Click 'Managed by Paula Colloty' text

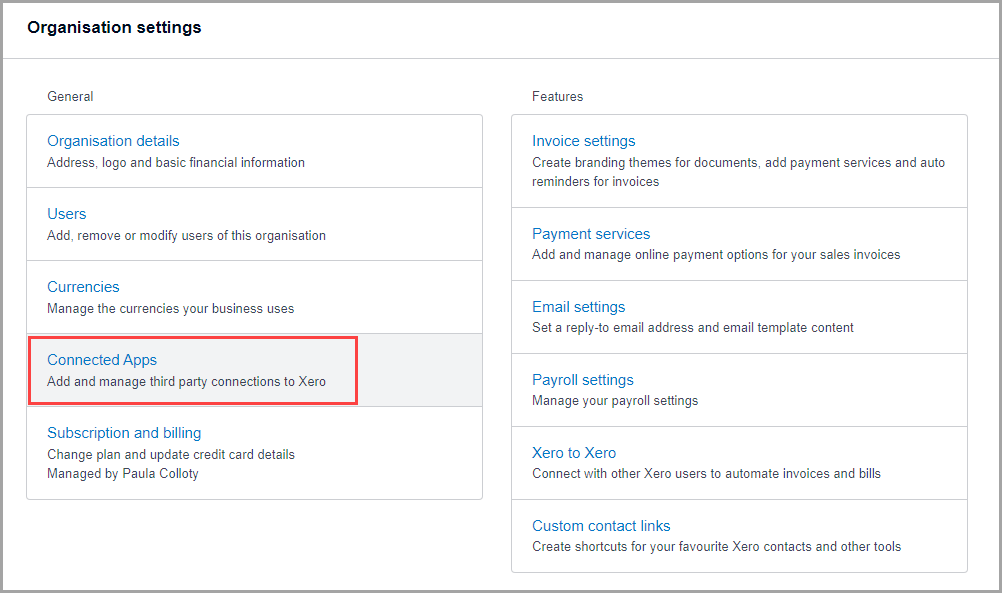point(123,474)
